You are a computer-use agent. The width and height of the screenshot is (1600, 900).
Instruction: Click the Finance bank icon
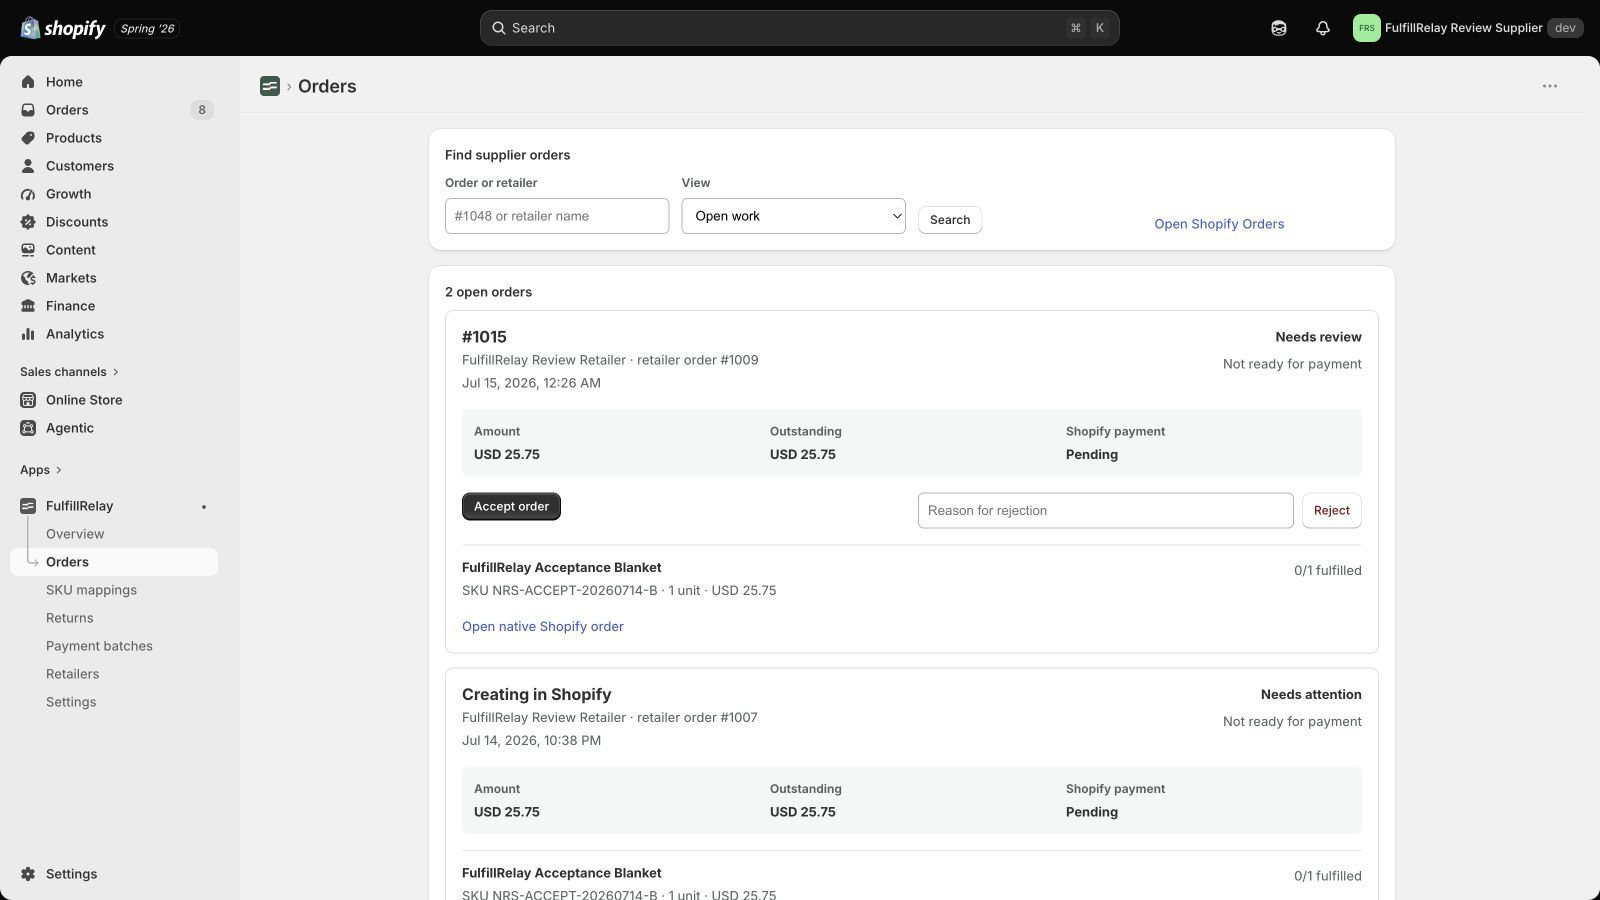[28, 306]
